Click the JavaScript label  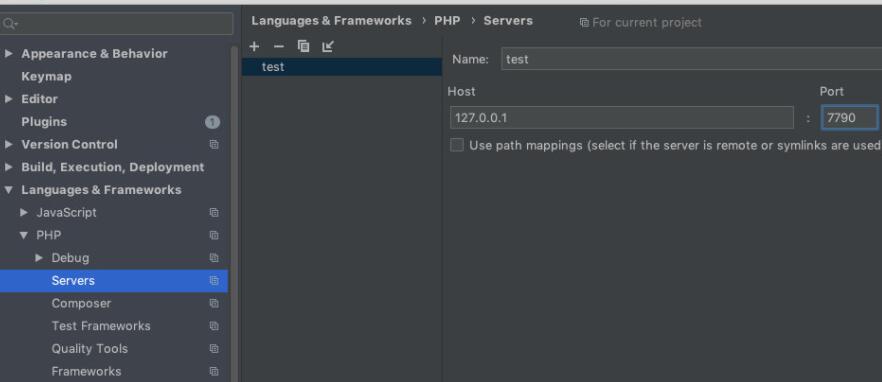point(66,213)
